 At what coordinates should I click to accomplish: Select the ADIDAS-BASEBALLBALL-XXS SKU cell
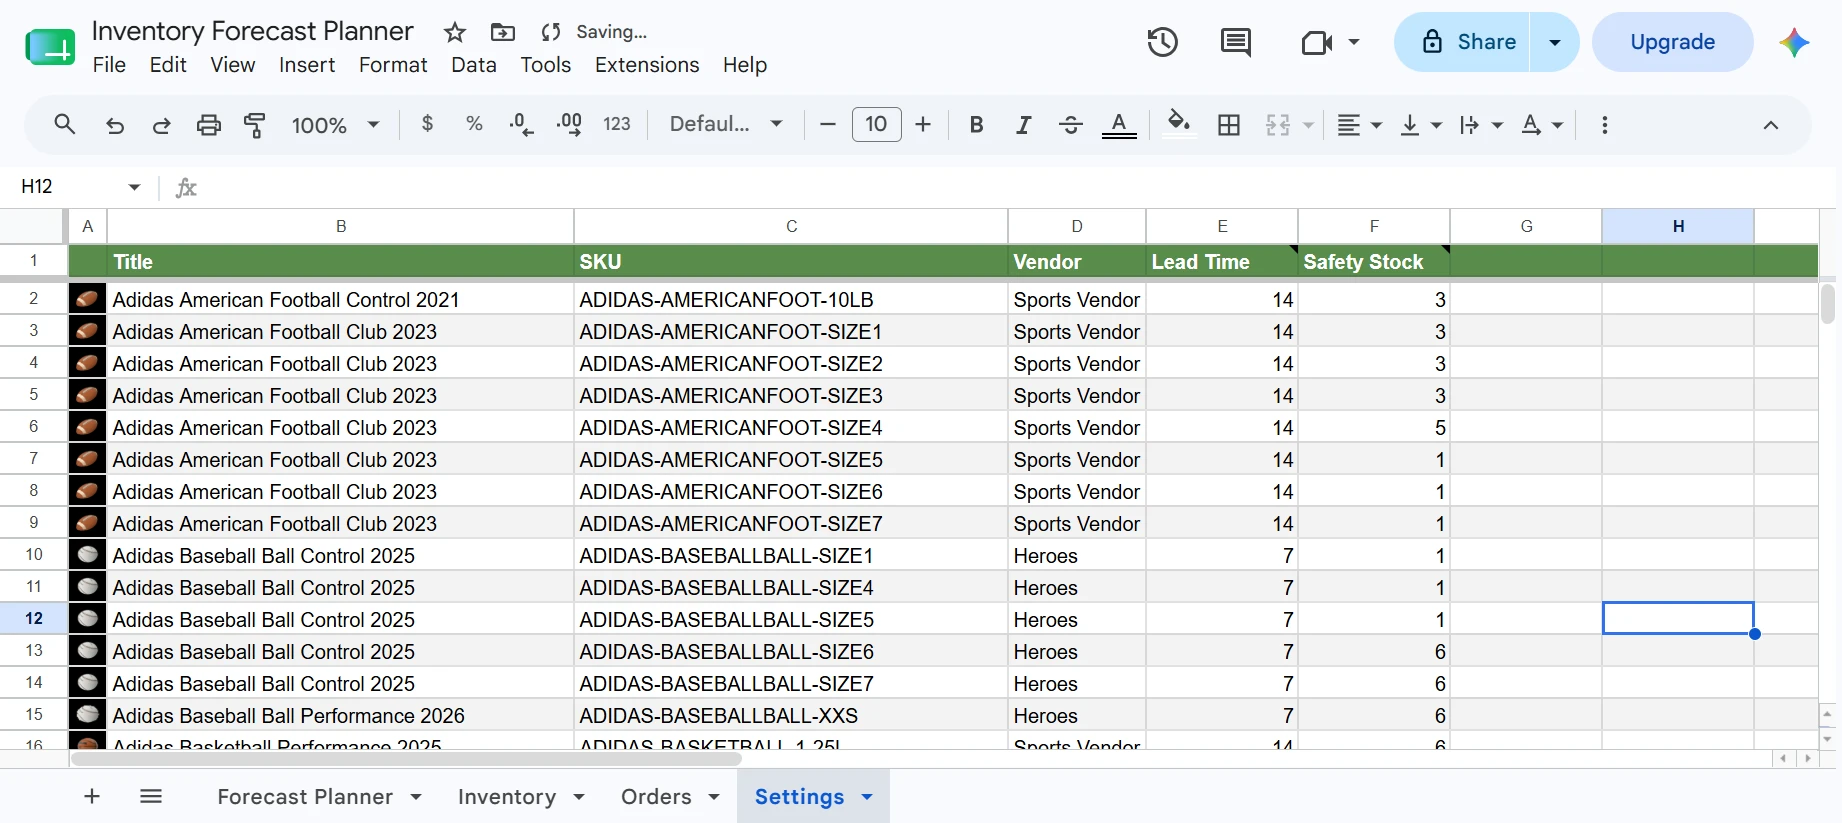791,716
